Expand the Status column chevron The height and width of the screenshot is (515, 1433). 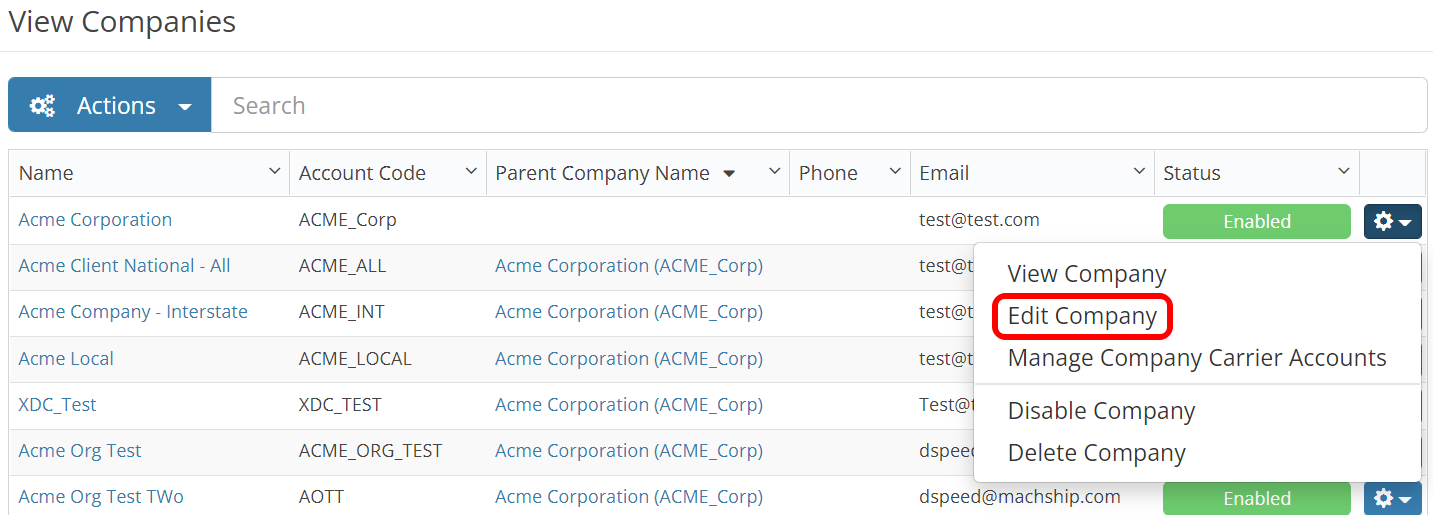tap(1344, 173)
